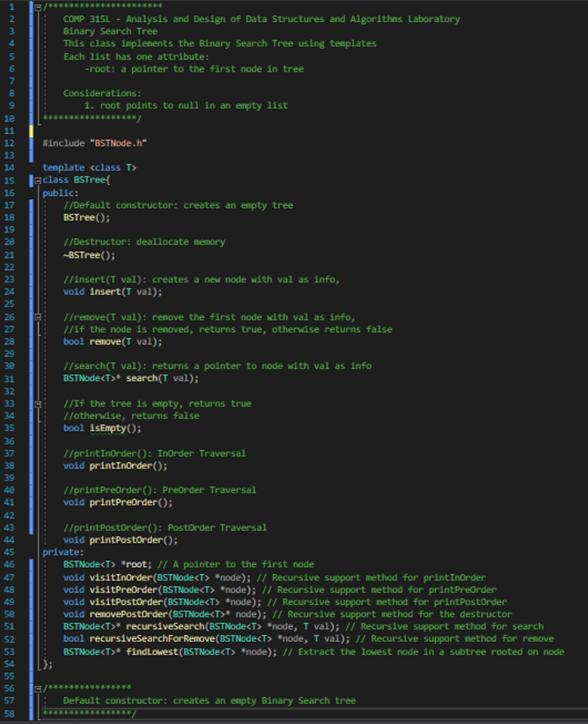Click the 'private:' access specifier
Screen dimensions: 588x724
63,552
